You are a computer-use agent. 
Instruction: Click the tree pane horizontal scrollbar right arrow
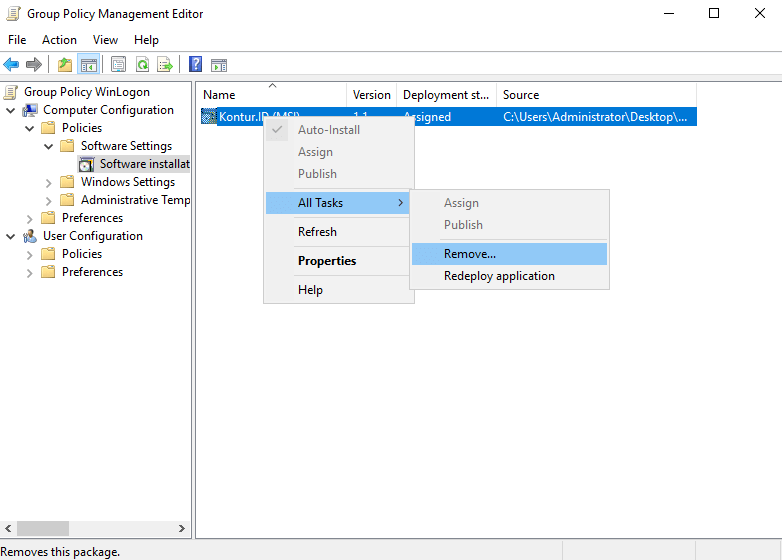182,528
